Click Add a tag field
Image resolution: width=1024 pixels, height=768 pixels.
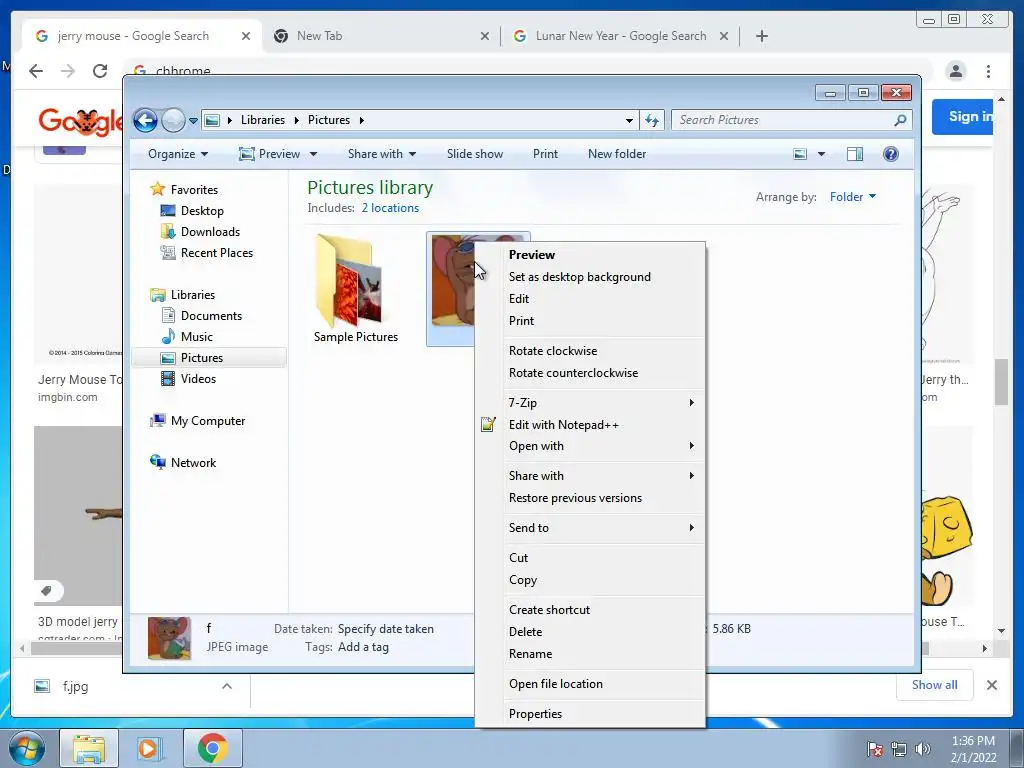[x=364, y=647]
